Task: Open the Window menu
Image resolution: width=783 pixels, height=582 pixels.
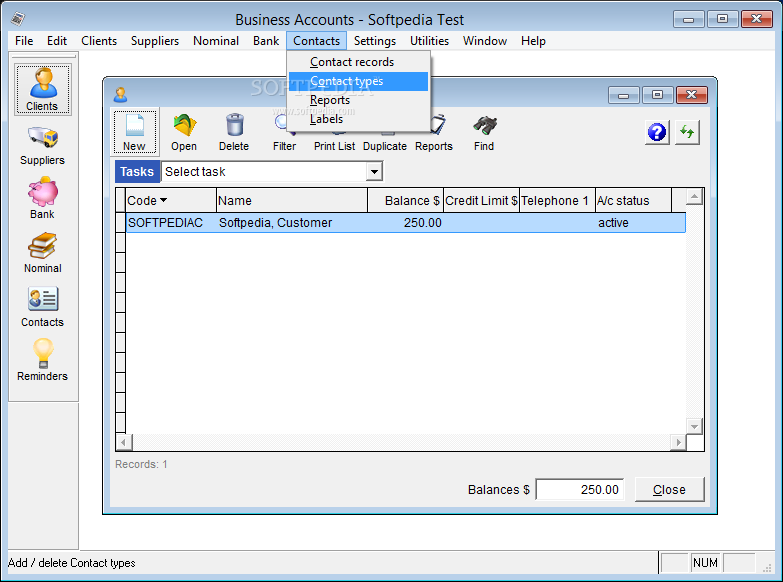Action: pos(485,41)
